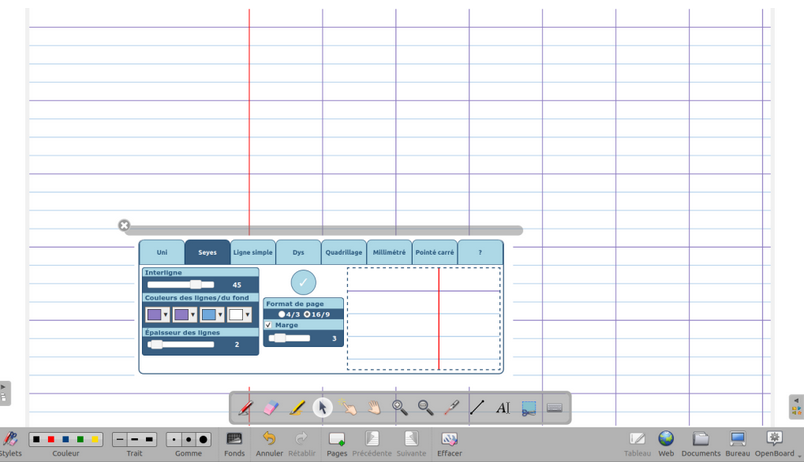804x462 pixels.
Task: Select thin Trait line width
Action: point(119,439)
